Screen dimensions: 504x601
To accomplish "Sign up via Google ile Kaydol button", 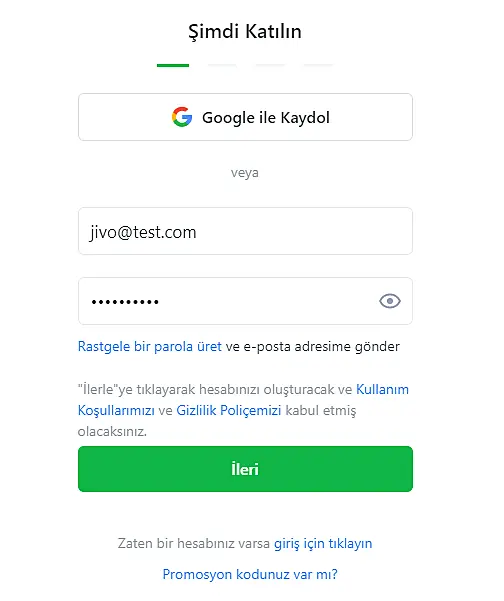I will point(245,117).
